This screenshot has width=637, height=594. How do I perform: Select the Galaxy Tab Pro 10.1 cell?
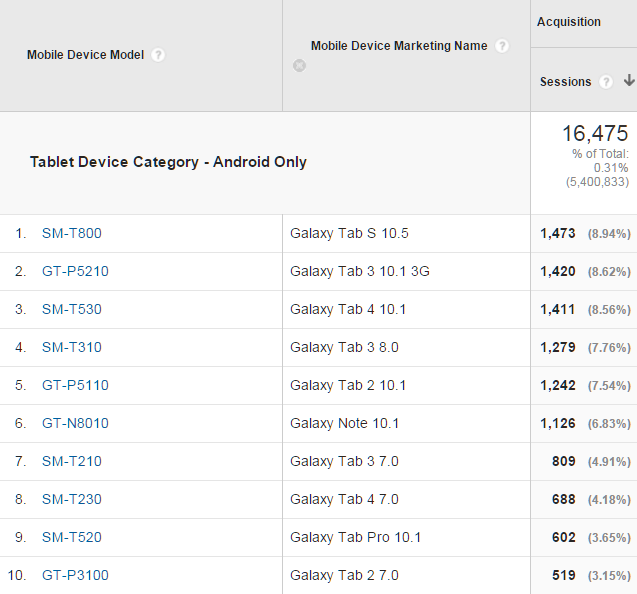click(406, 538)
